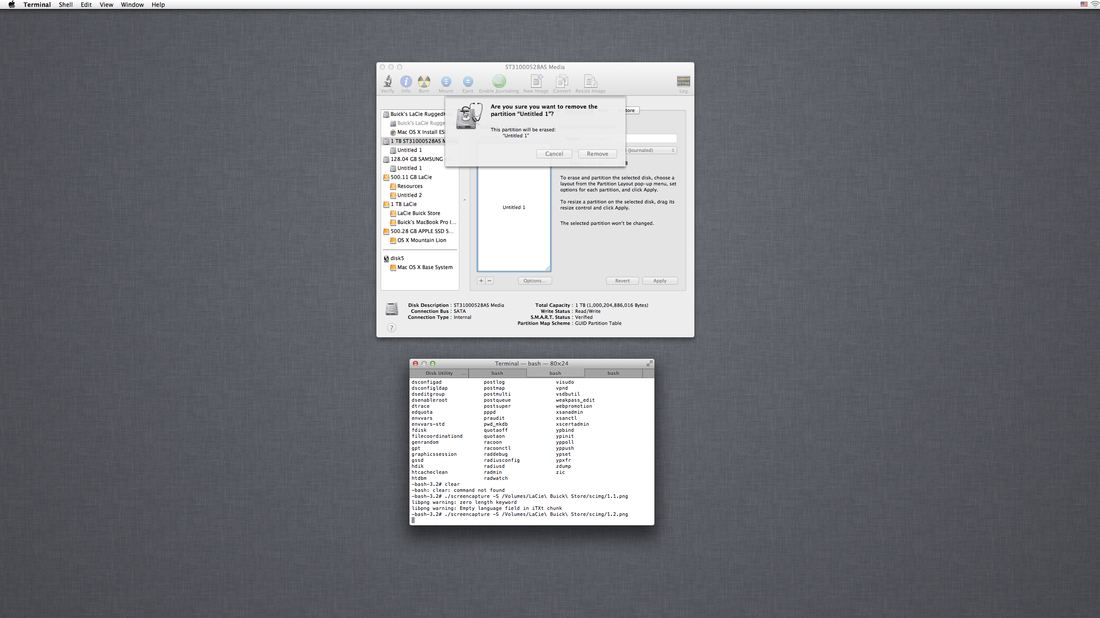Click the Enable Journaling icon
The width and height of the screenshot is (1100, 618).
pos(499,81)
